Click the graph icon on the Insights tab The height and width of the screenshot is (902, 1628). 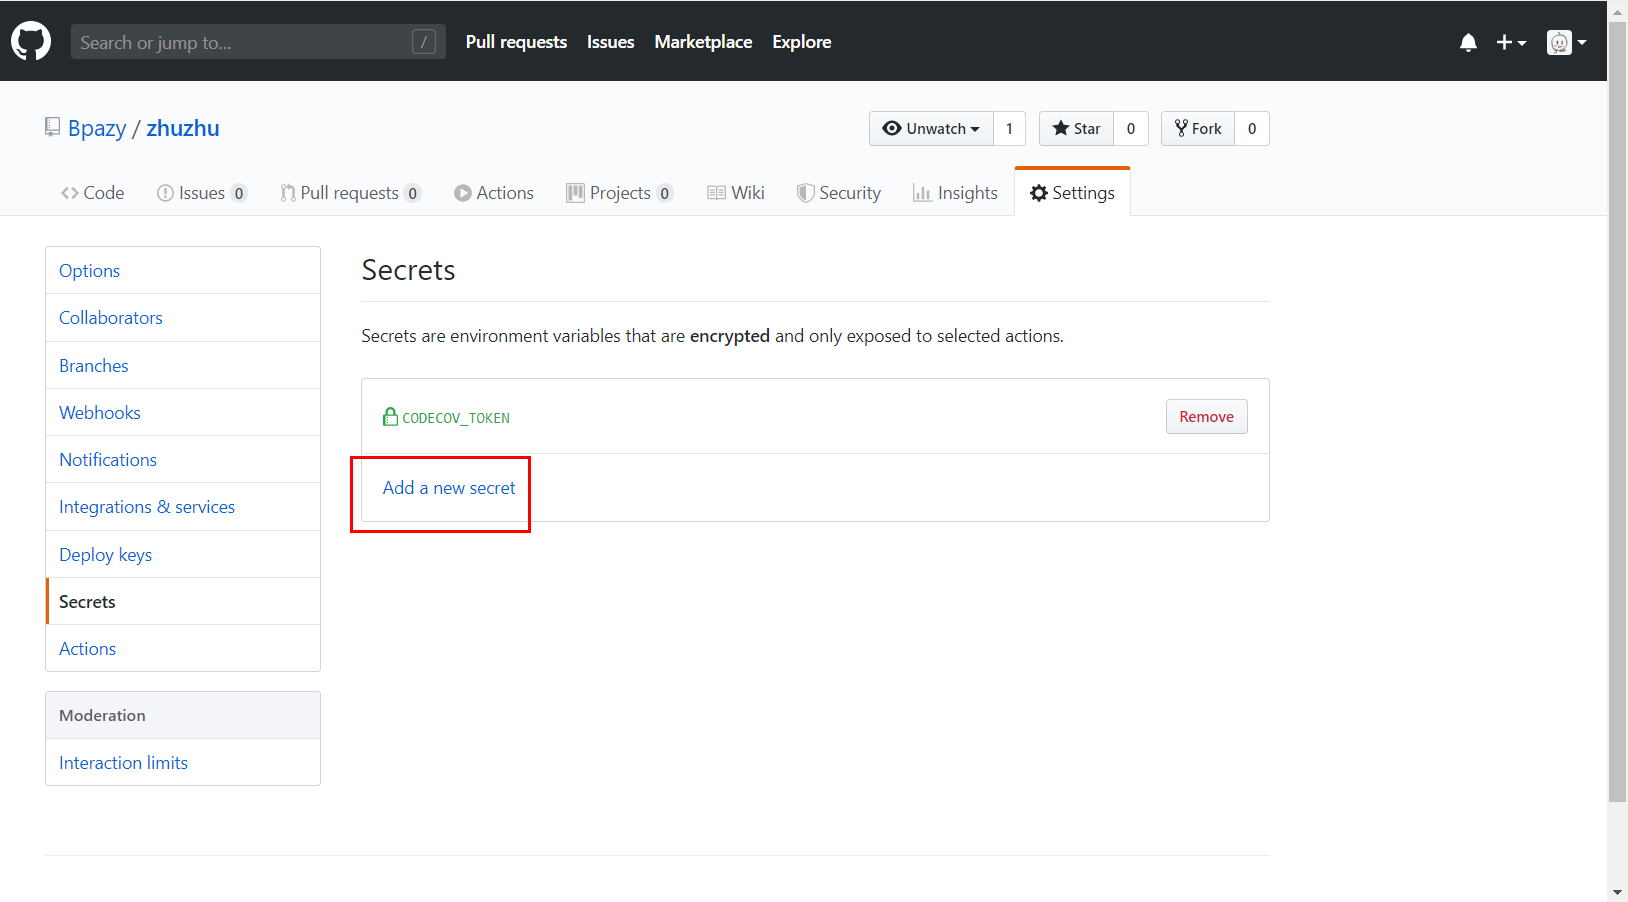(x=922, y=192)
